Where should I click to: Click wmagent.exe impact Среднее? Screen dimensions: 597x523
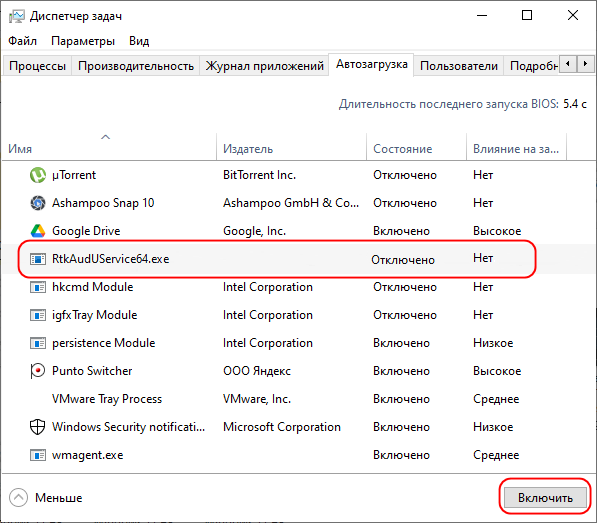[496, 455]
